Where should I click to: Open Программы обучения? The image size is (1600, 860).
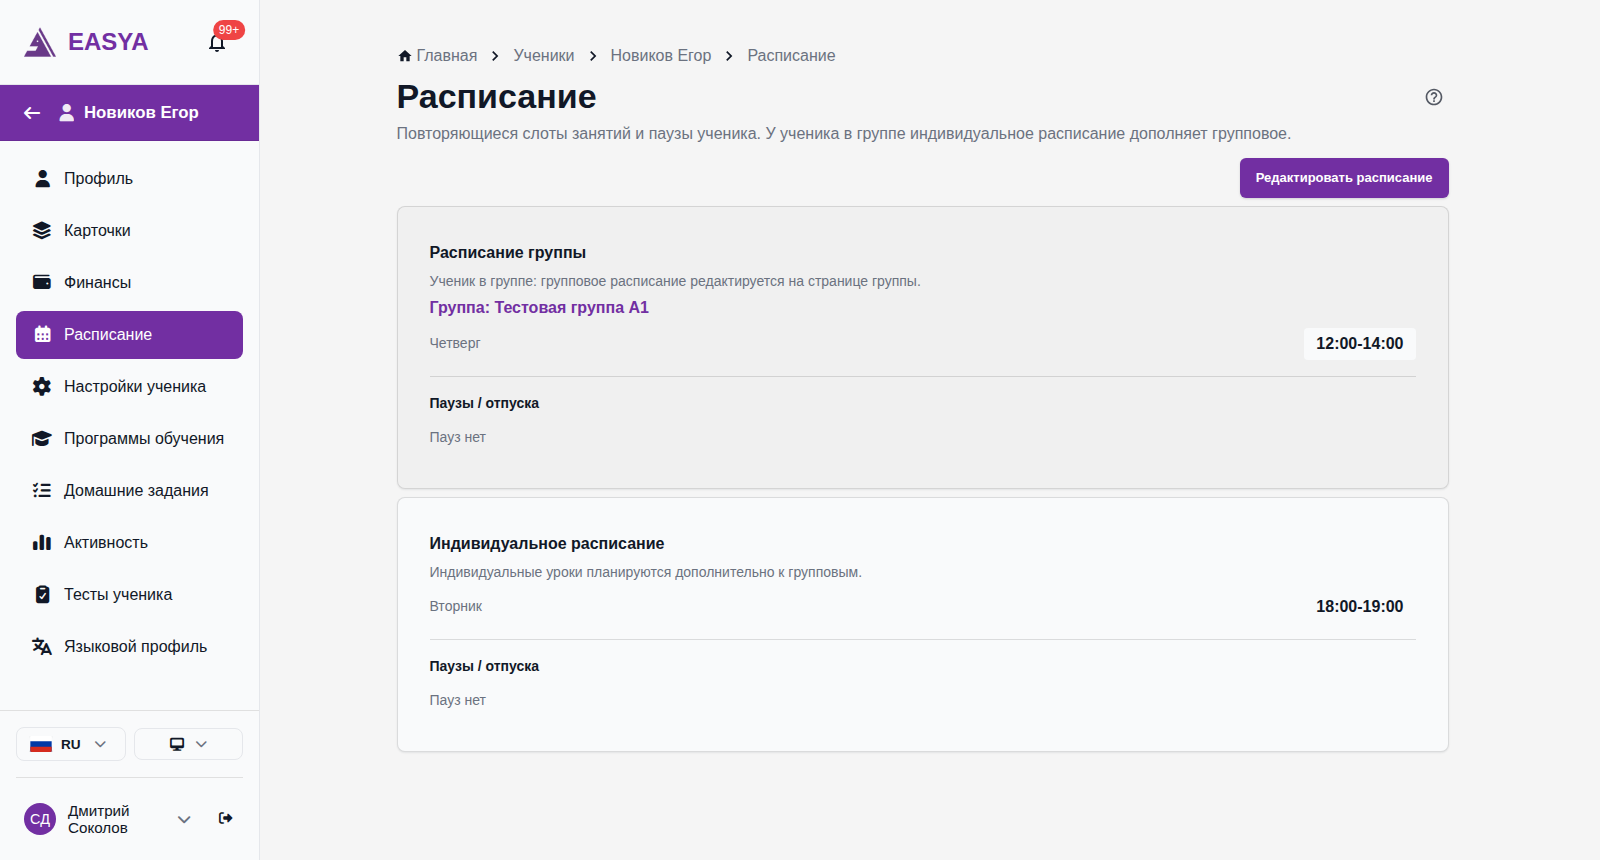(129, 439)
